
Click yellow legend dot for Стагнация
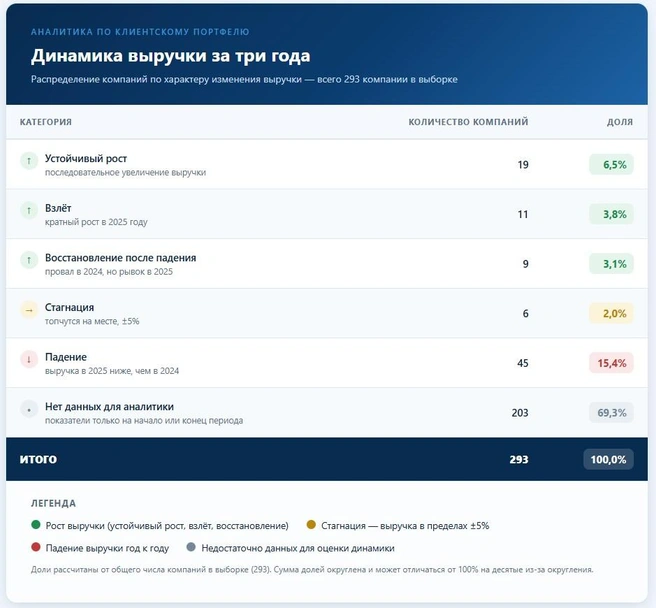[x=311, y=525]
